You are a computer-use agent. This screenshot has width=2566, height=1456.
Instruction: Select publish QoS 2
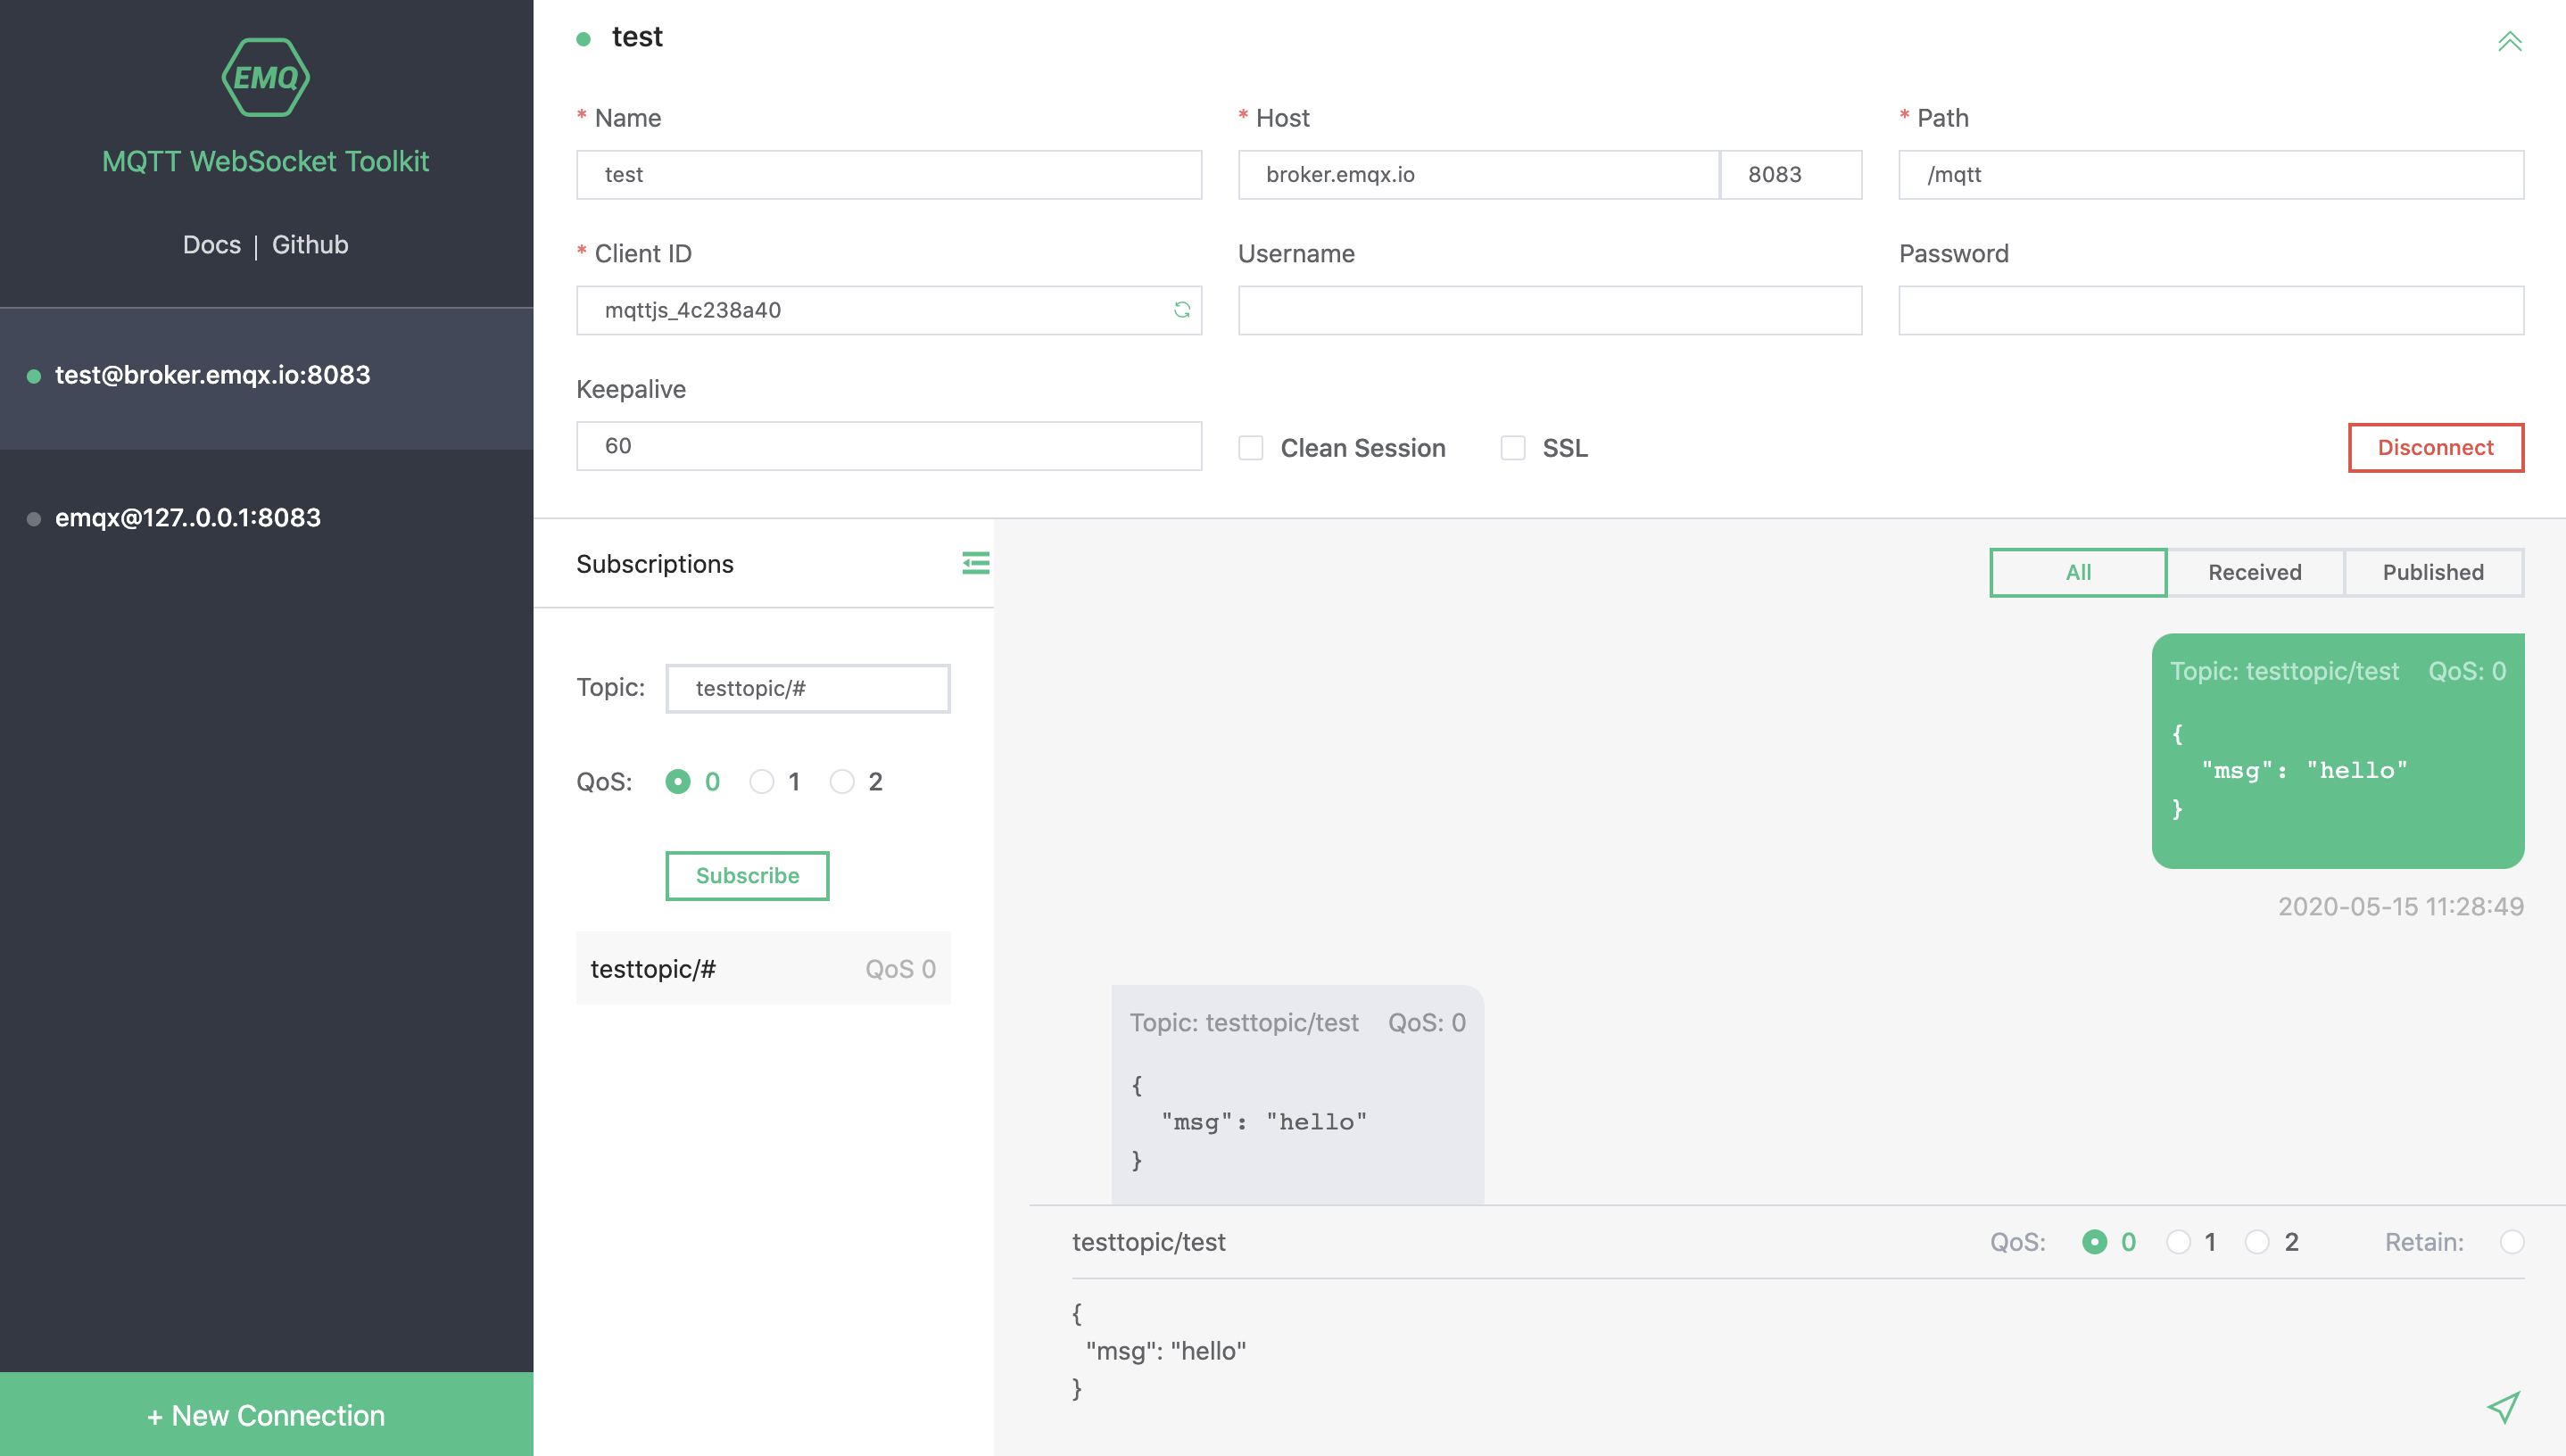pyautogui.click(x=2256, y=1242)
